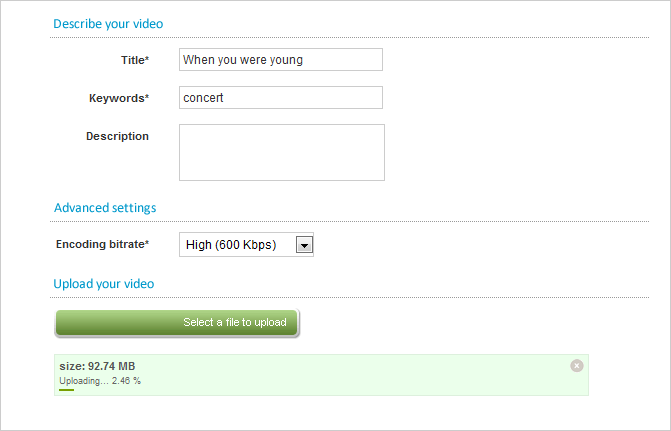The height and width of the screenshot is (431, 671).
Task: Click the green upload progress bar
Action: tap(67, 389)
